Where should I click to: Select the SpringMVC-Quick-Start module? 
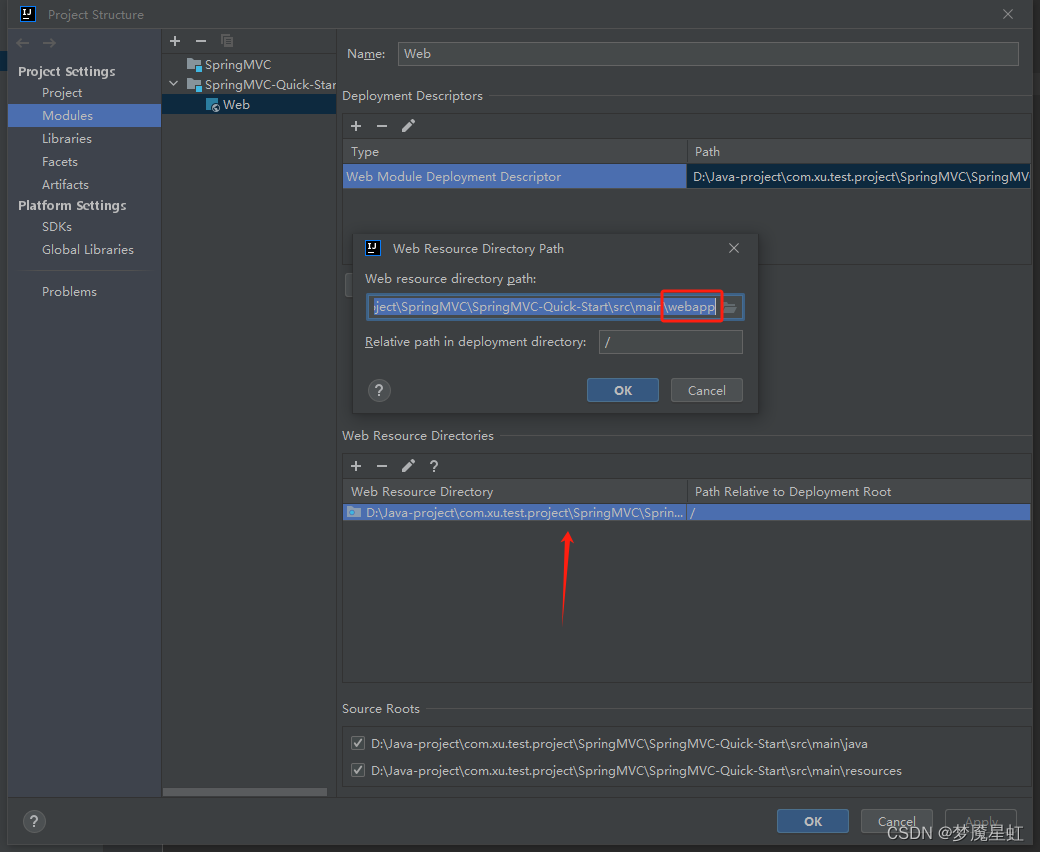click(x=261, y=85)
